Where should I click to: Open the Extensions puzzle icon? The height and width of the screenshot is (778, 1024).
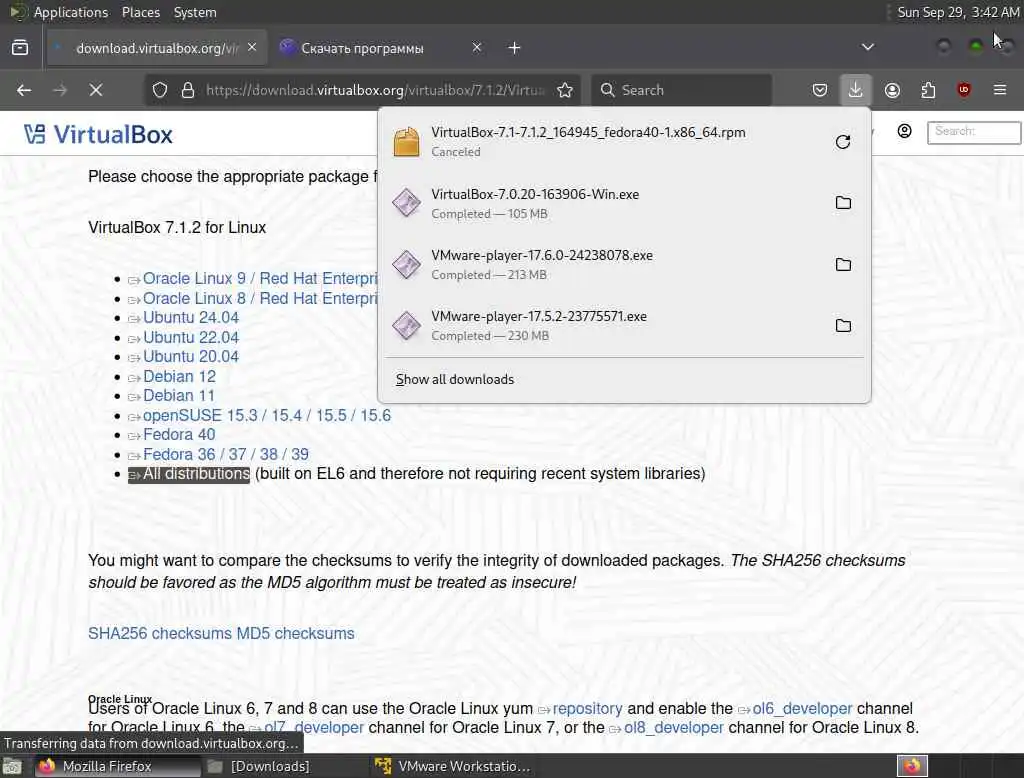928,90
